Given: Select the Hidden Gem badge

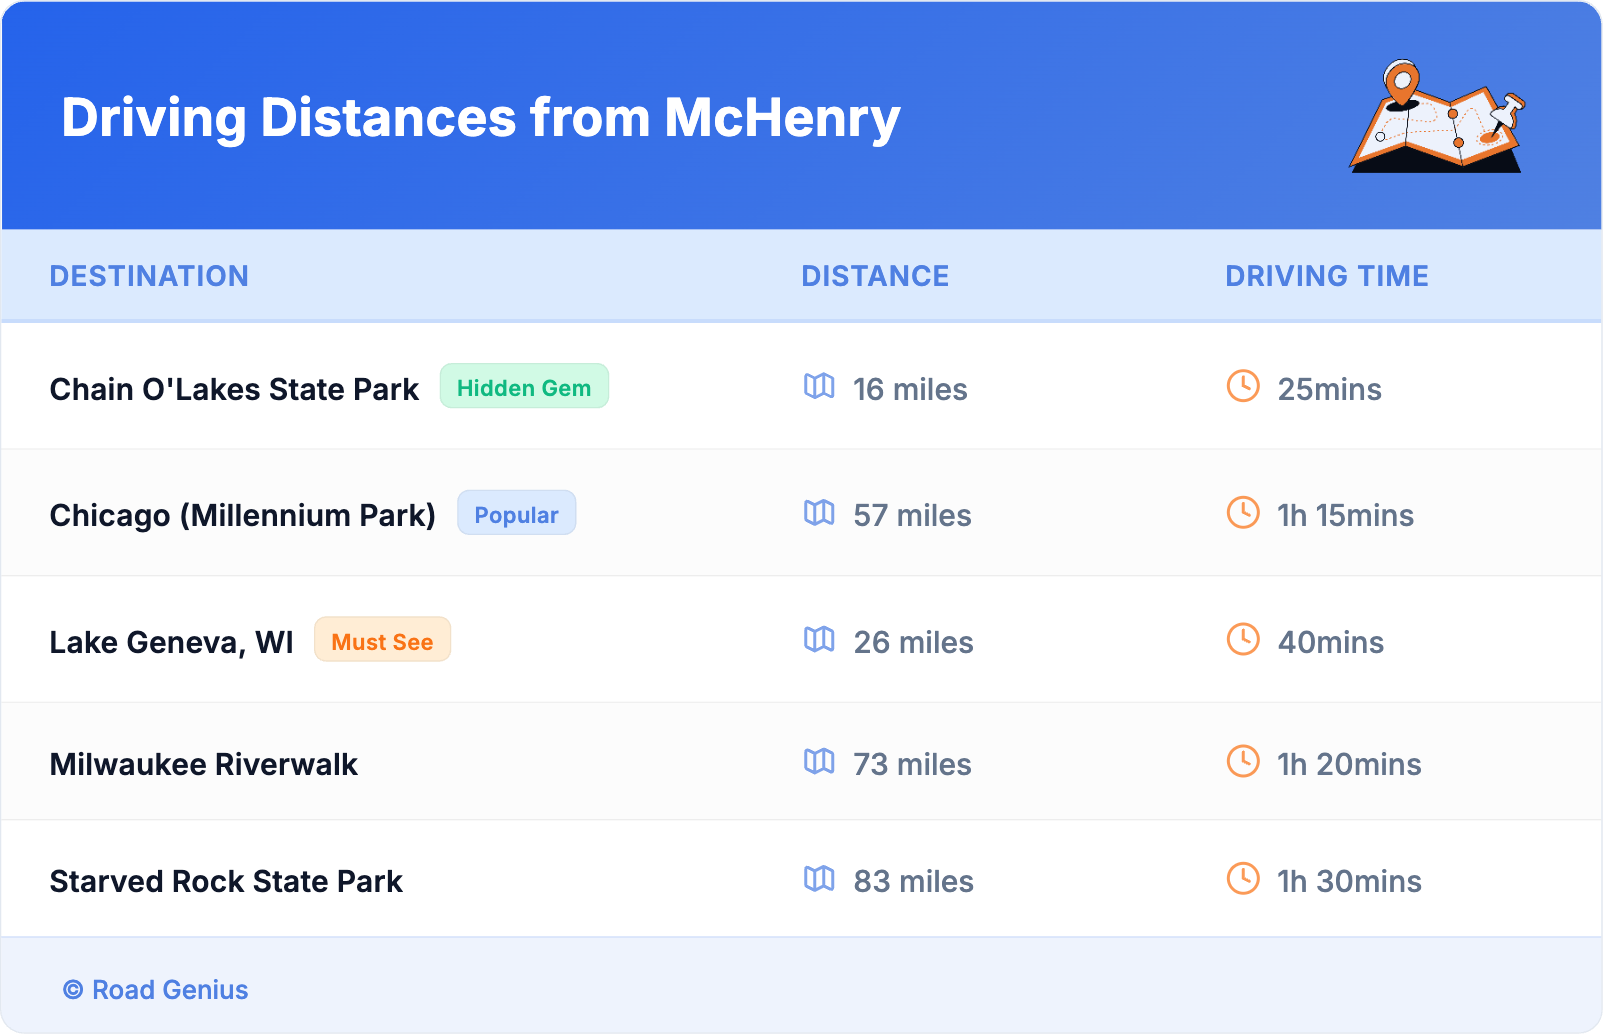Looking at the screenshot, I should tap(524, 387).
